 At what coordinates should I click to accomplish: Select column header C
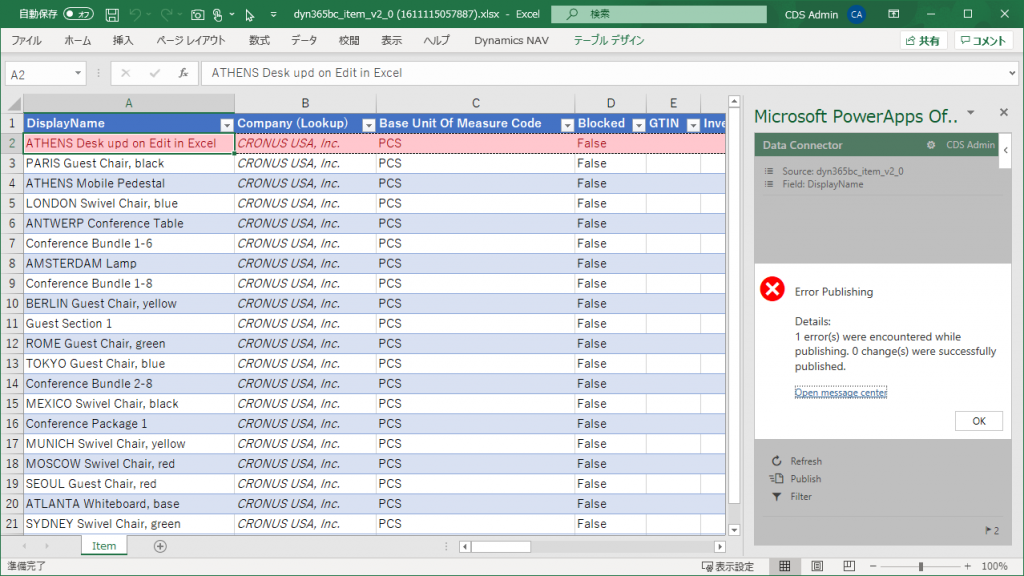click(475, 103)
